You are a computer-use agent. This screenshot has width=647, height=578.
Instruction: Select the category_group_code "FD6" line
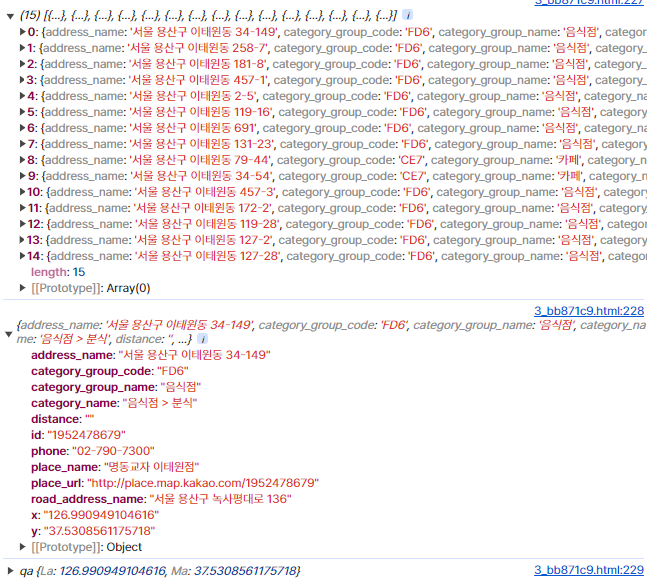(110, 371)
